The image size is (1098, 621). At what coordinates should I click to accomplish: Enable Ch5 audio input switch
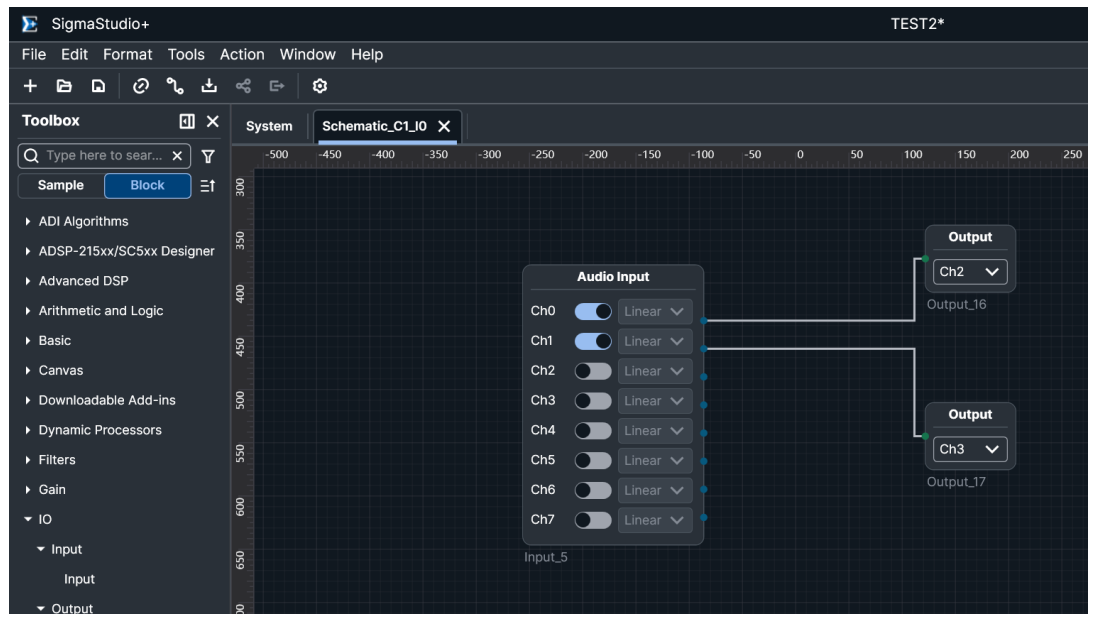[x=593, y=460]
